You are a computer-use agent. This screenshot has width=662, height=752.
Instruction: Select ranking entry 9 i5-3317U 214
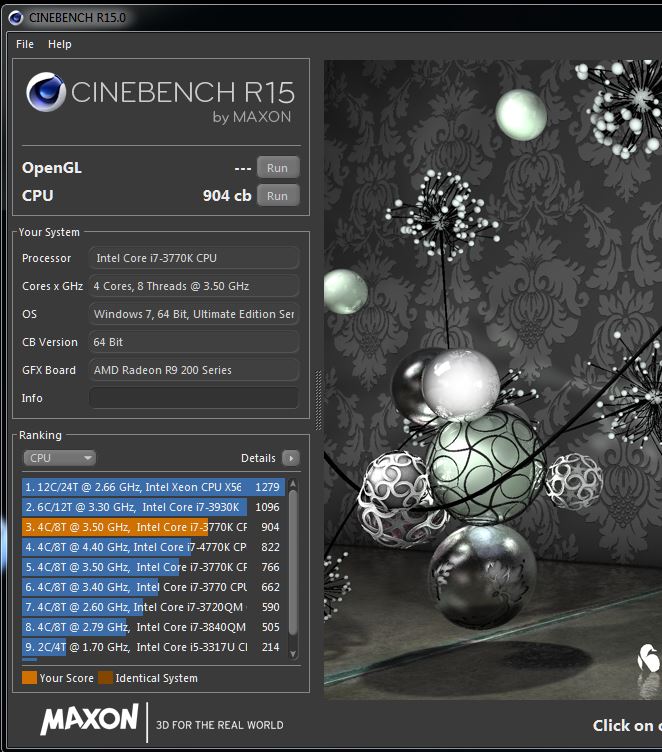pyautogui.click(x=154, y=647)
